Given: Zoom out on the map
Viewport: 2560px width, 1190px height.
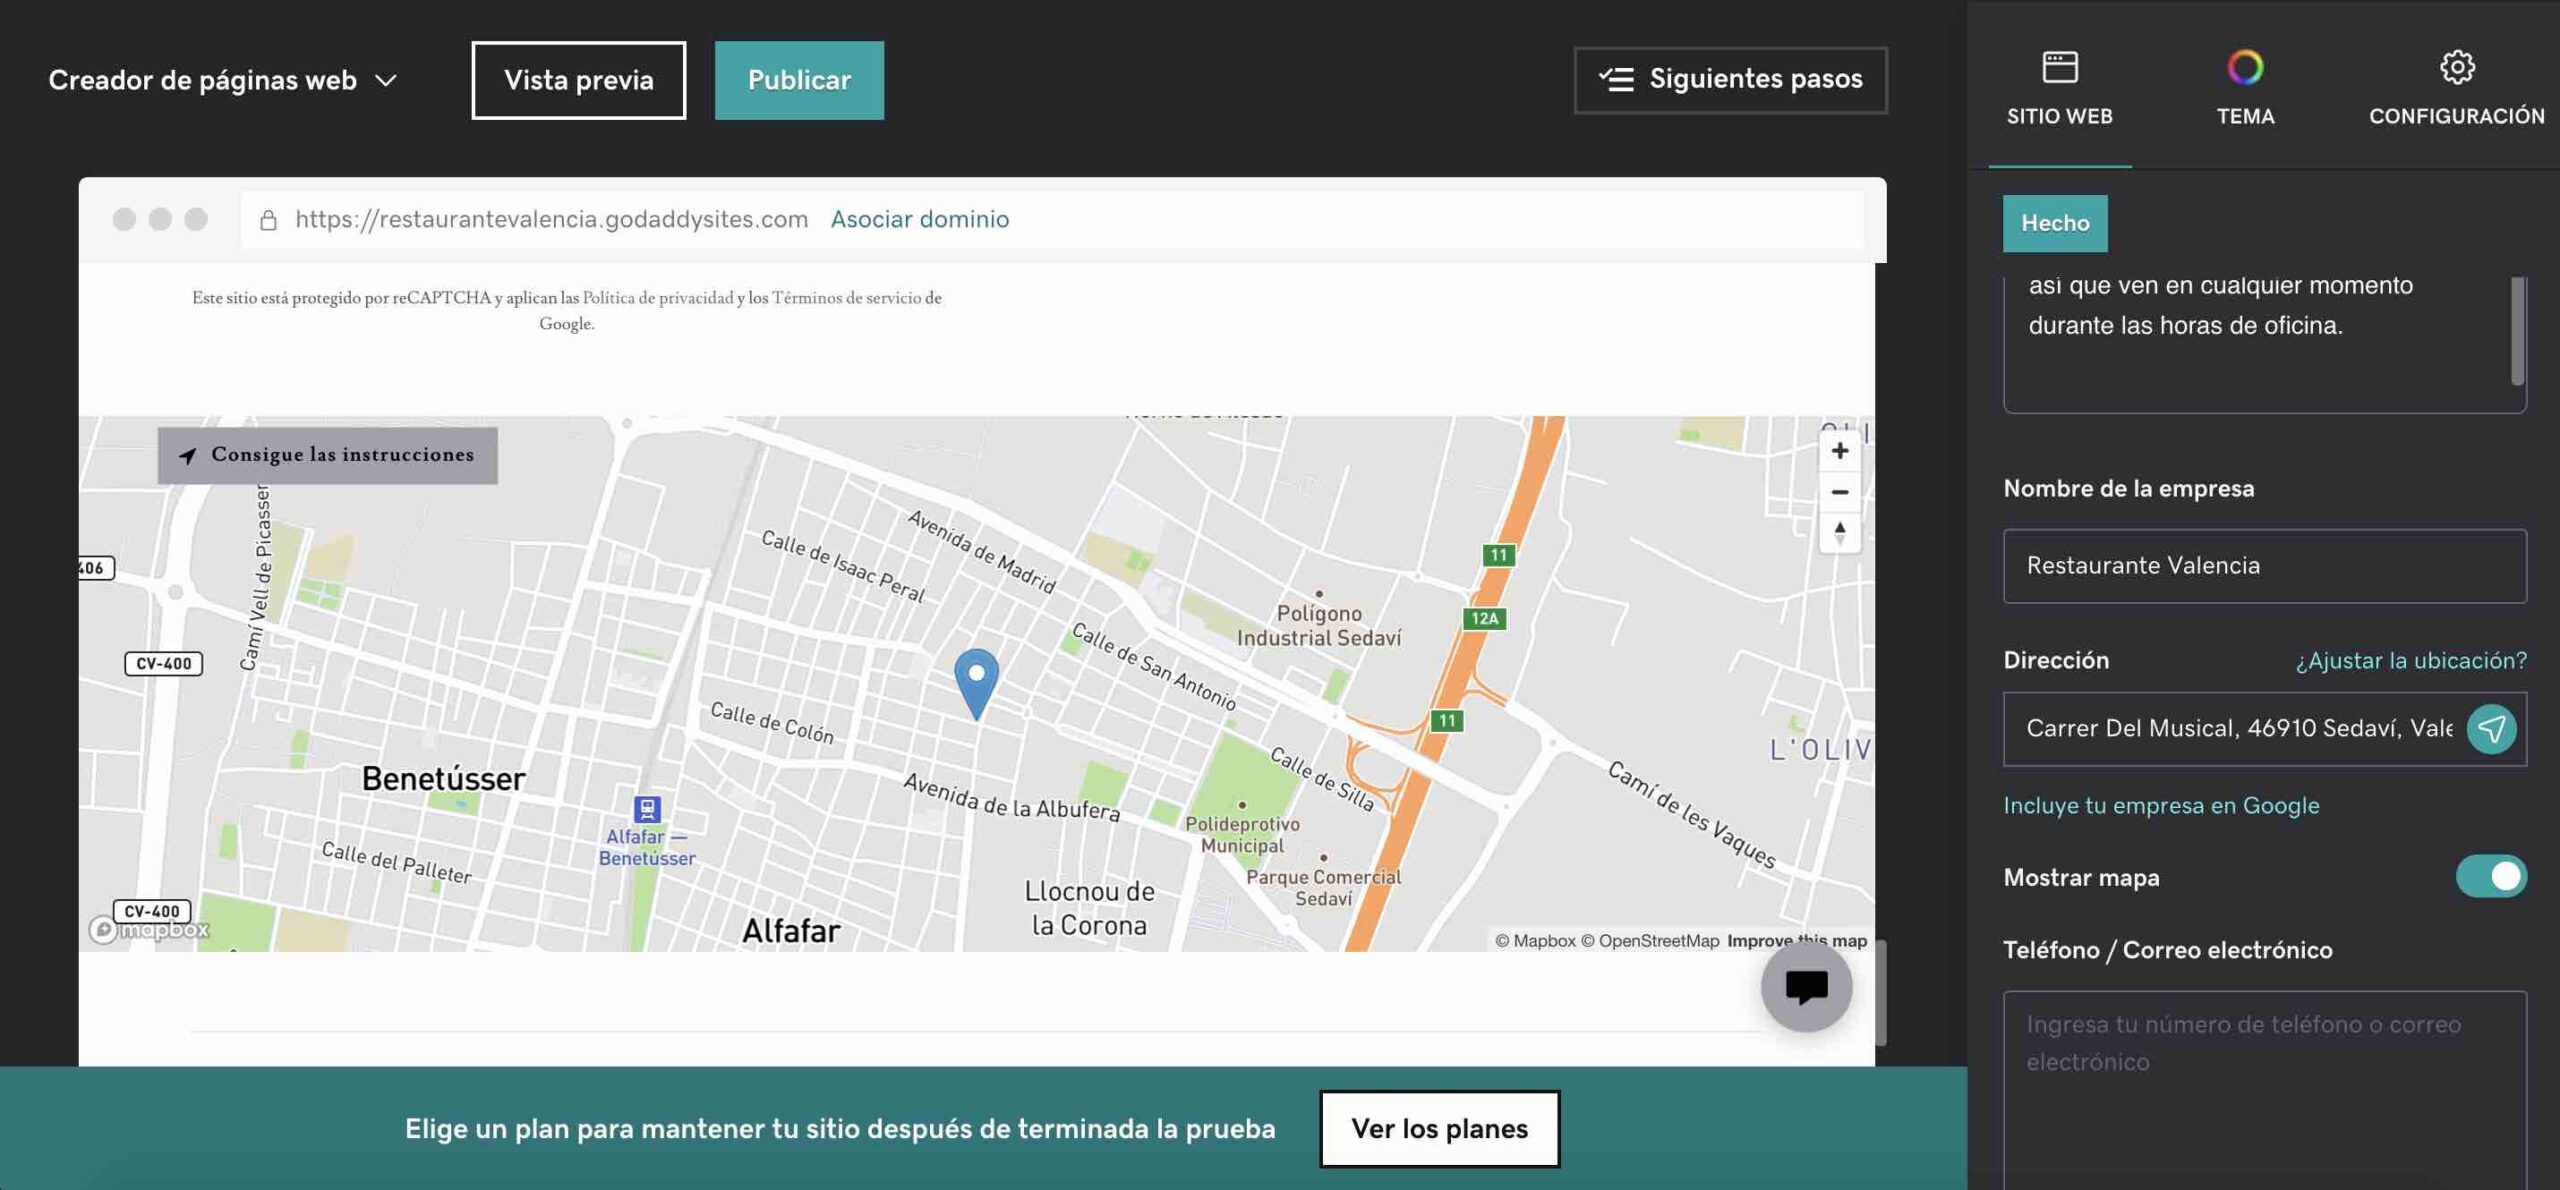Looking at the screenshot, I should (x=1840, y=492).
